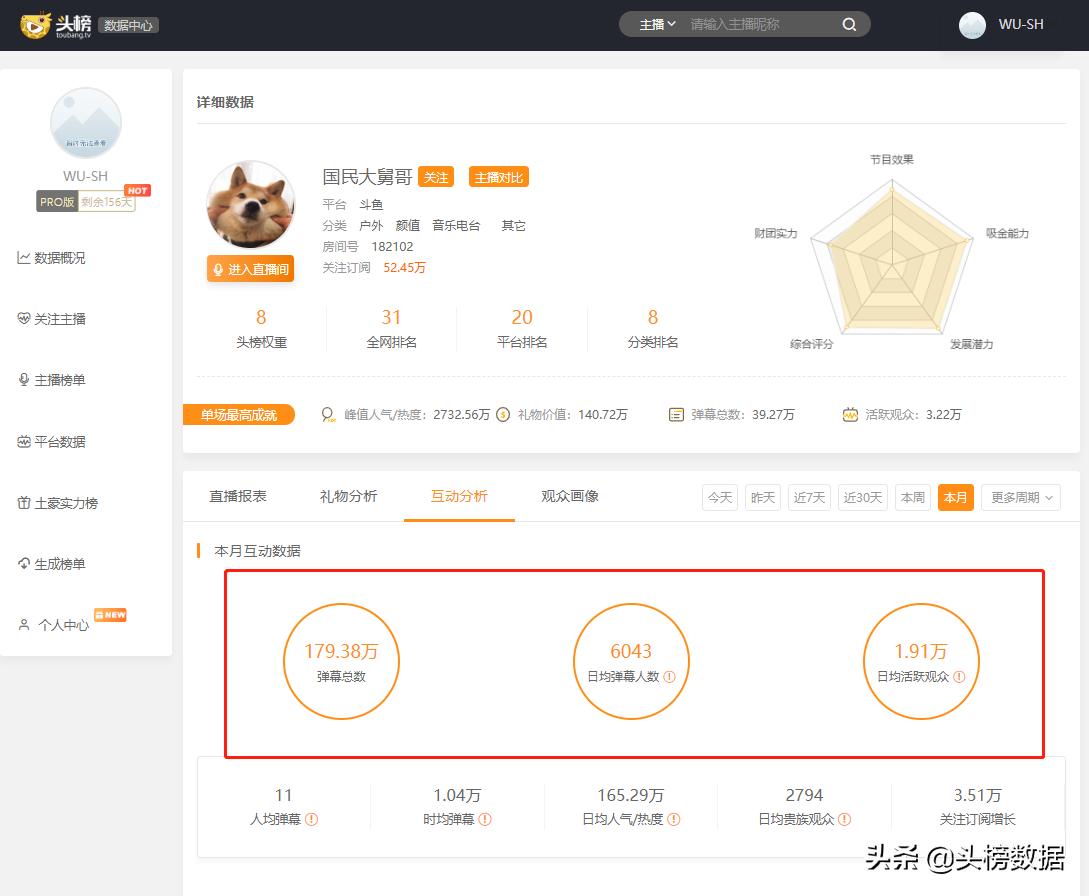1089x896 pixels.
Task: Open 关注主播 via the heart icon
Action: pos(22,319)
